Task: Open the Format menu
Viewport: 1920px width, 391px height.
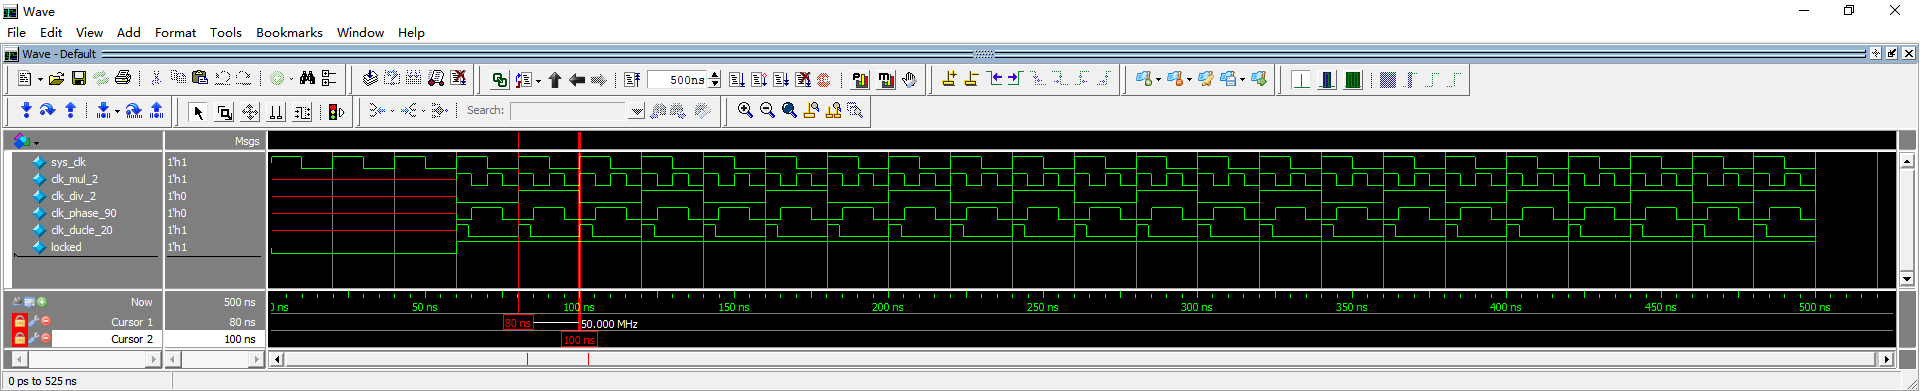Action: tap(175, 32)
